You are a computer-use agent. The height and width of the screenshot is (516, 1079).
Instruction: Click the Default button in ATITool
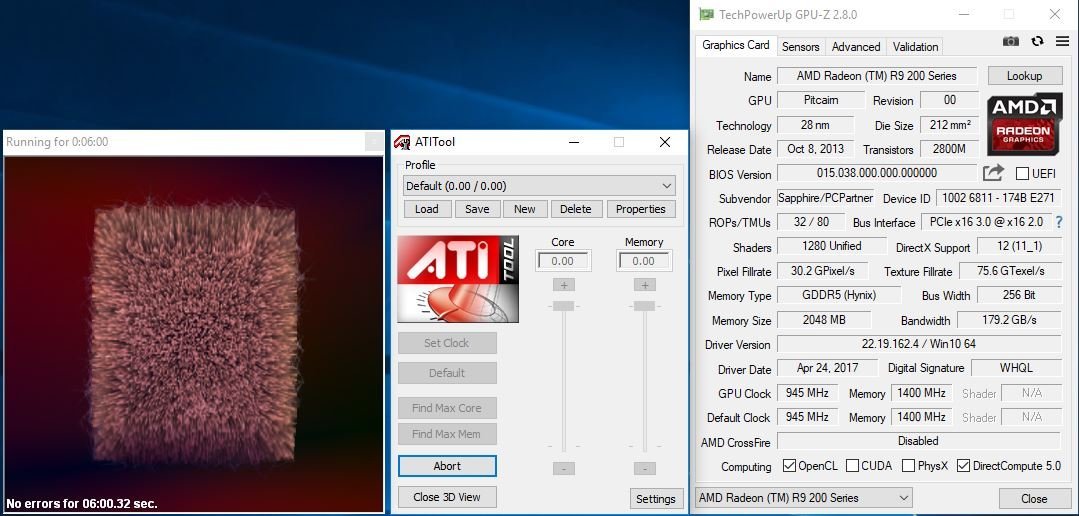click(x=447, y=373)
